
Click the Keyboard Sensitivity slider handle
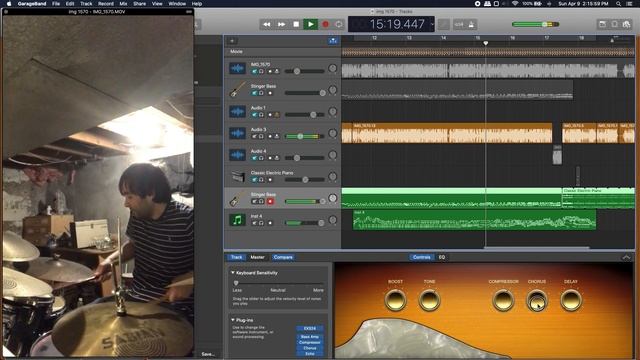236,283
